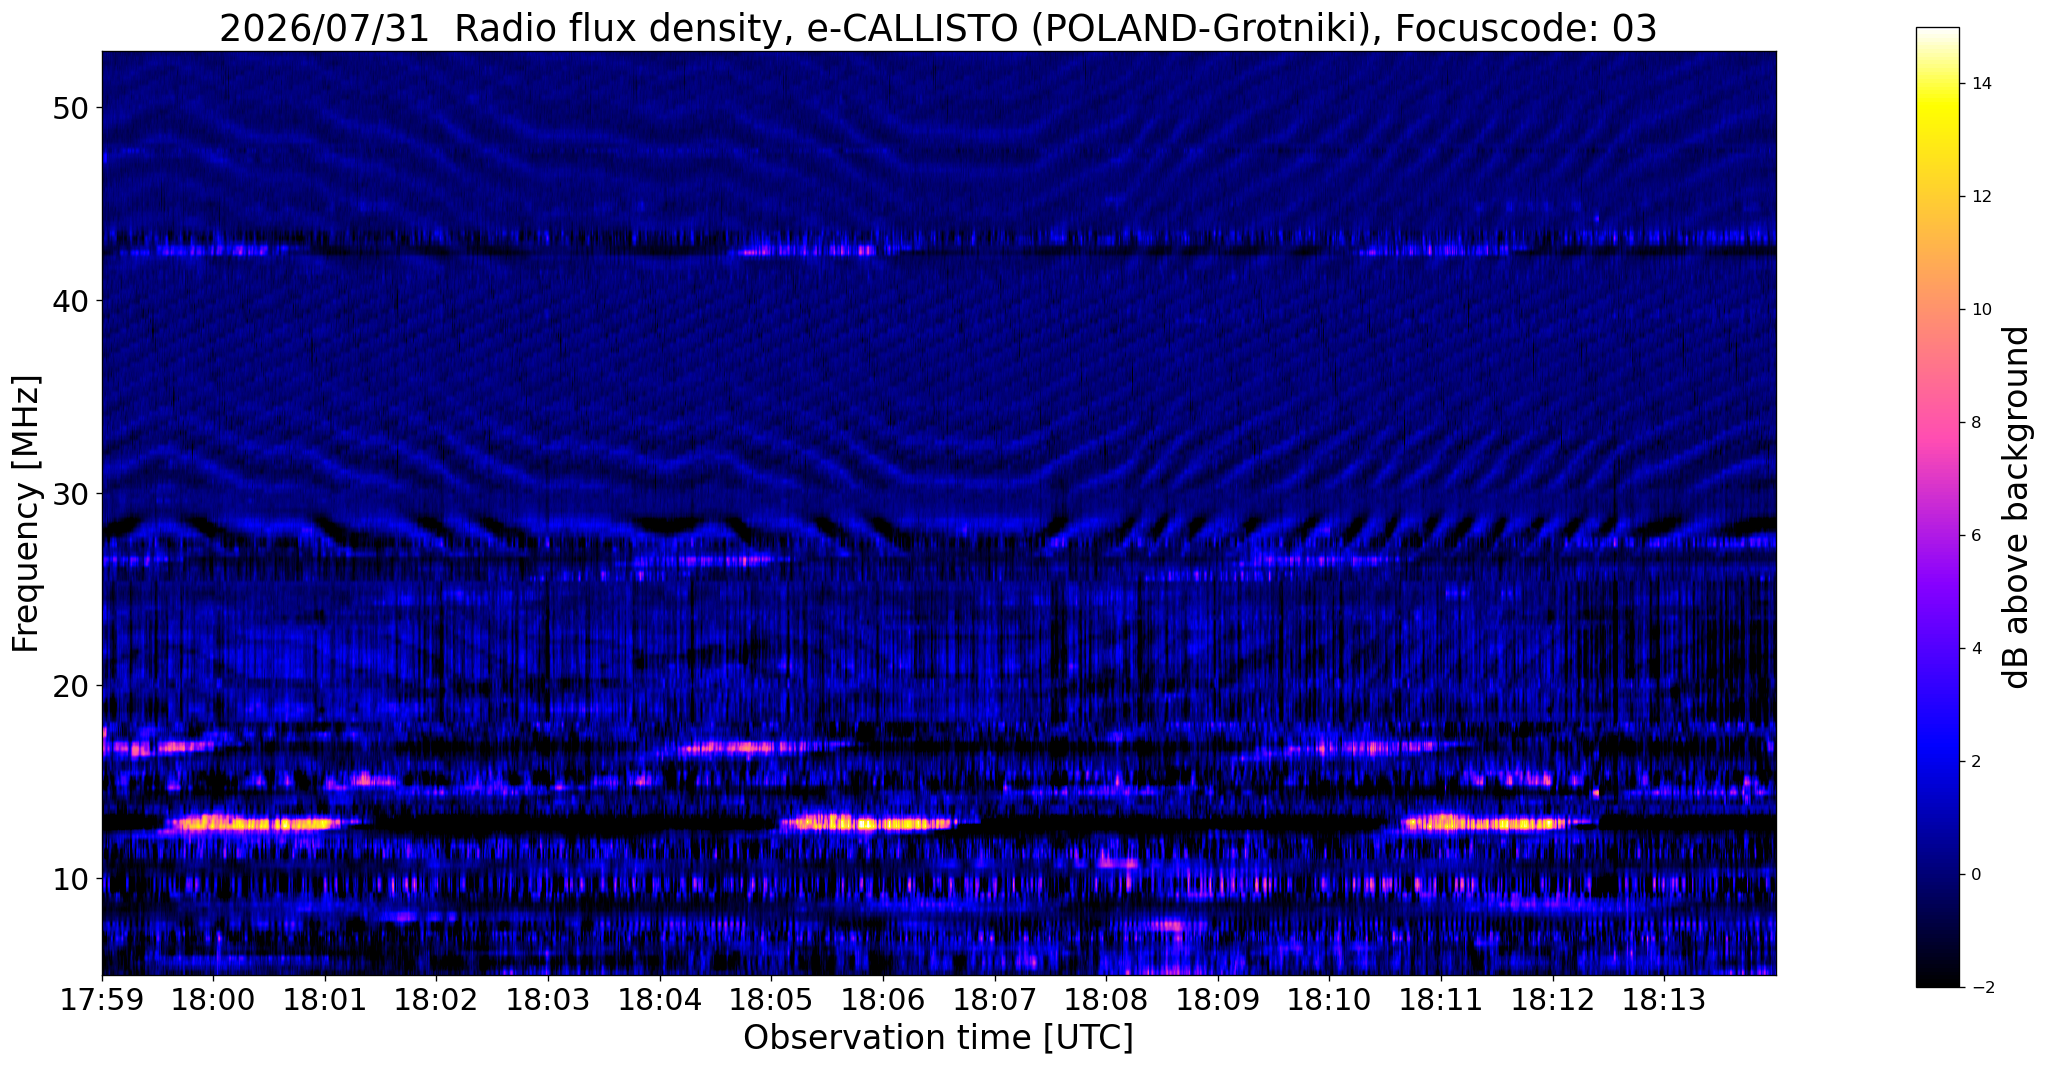The width and height of the screenshot is (2047, 1067).
Task: Click the 17:59 time tick label
Action: pyautogui.click(x=102, y=1000)
